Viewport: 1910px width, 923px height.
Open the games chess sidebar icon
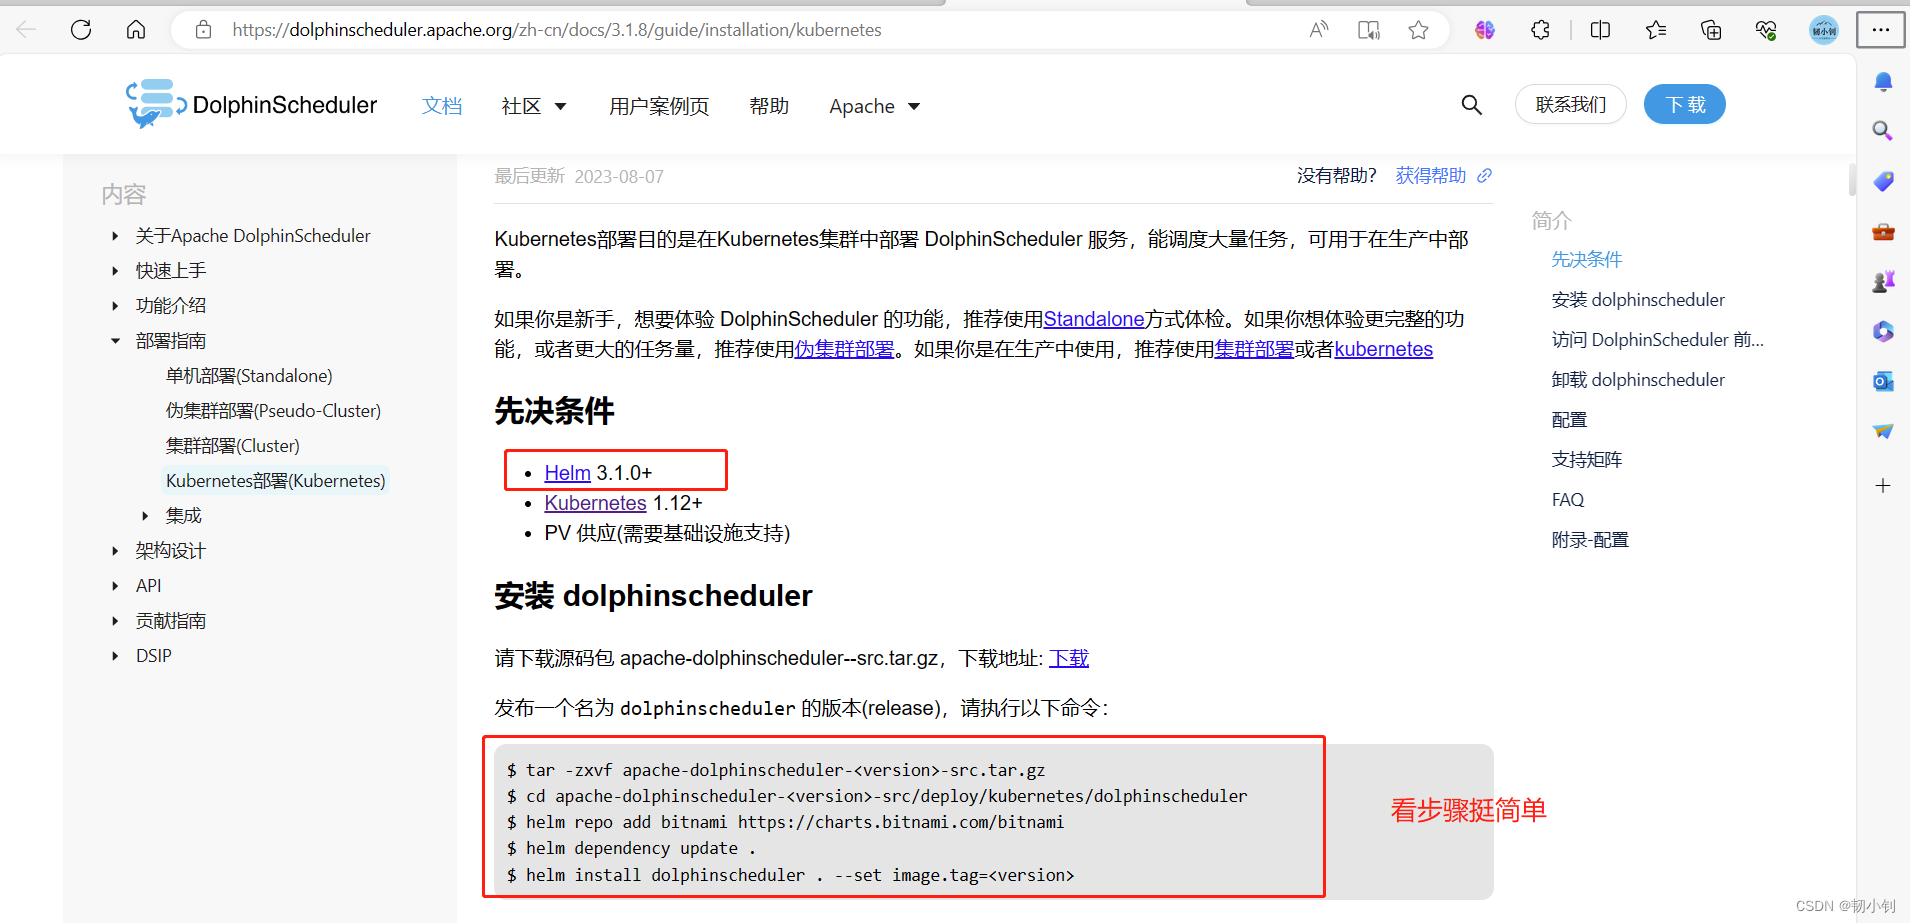1883,282
